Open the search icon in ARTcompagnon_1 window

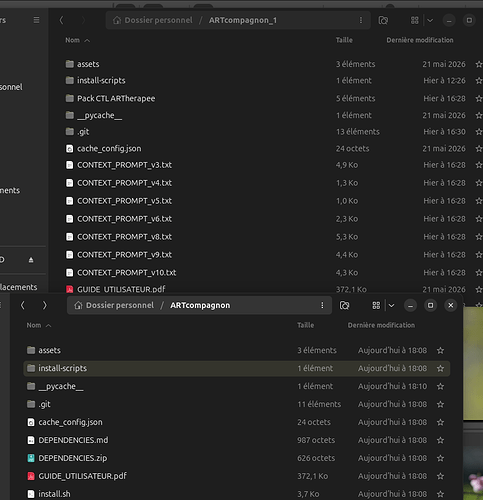pos(383,20)
